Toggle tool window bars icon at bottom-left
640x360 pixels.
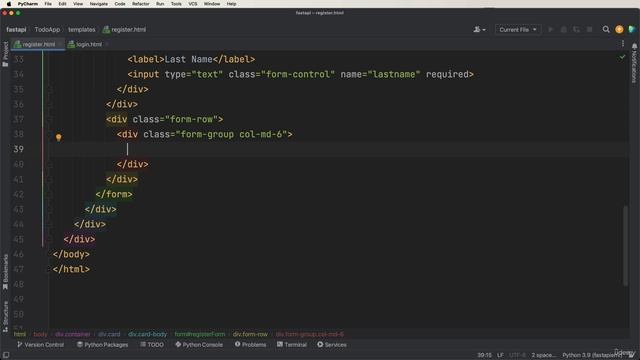(x=6, y=355)
